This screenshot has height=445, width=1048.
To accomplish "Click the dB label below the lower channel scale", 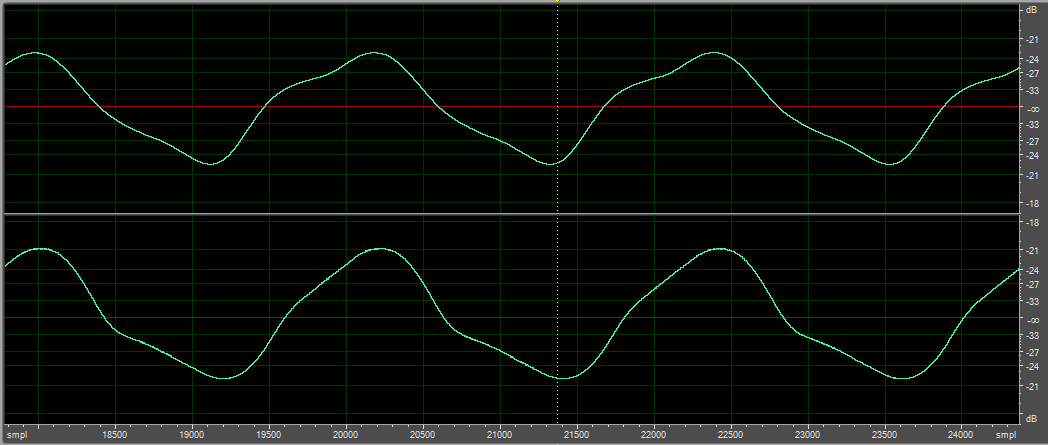I will point(1032,419).
